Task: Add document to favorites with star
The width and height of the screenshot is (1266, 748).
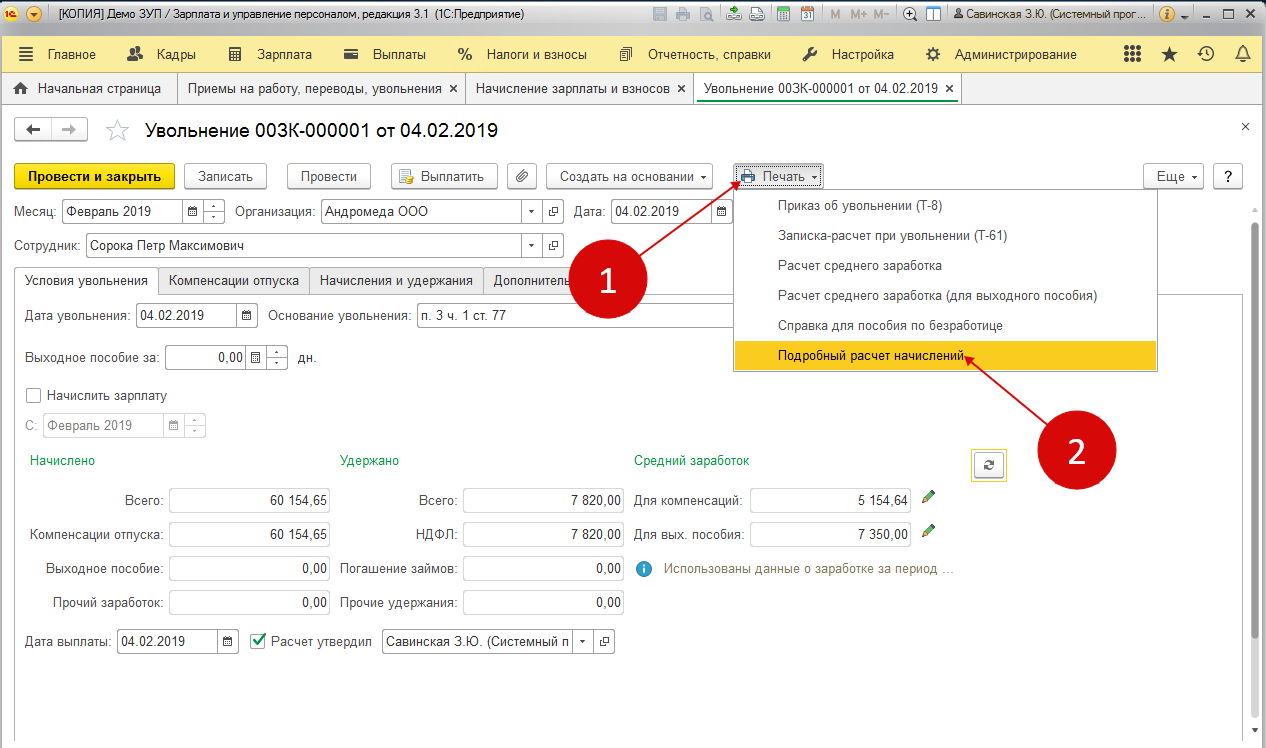Action: pos(118,130)
